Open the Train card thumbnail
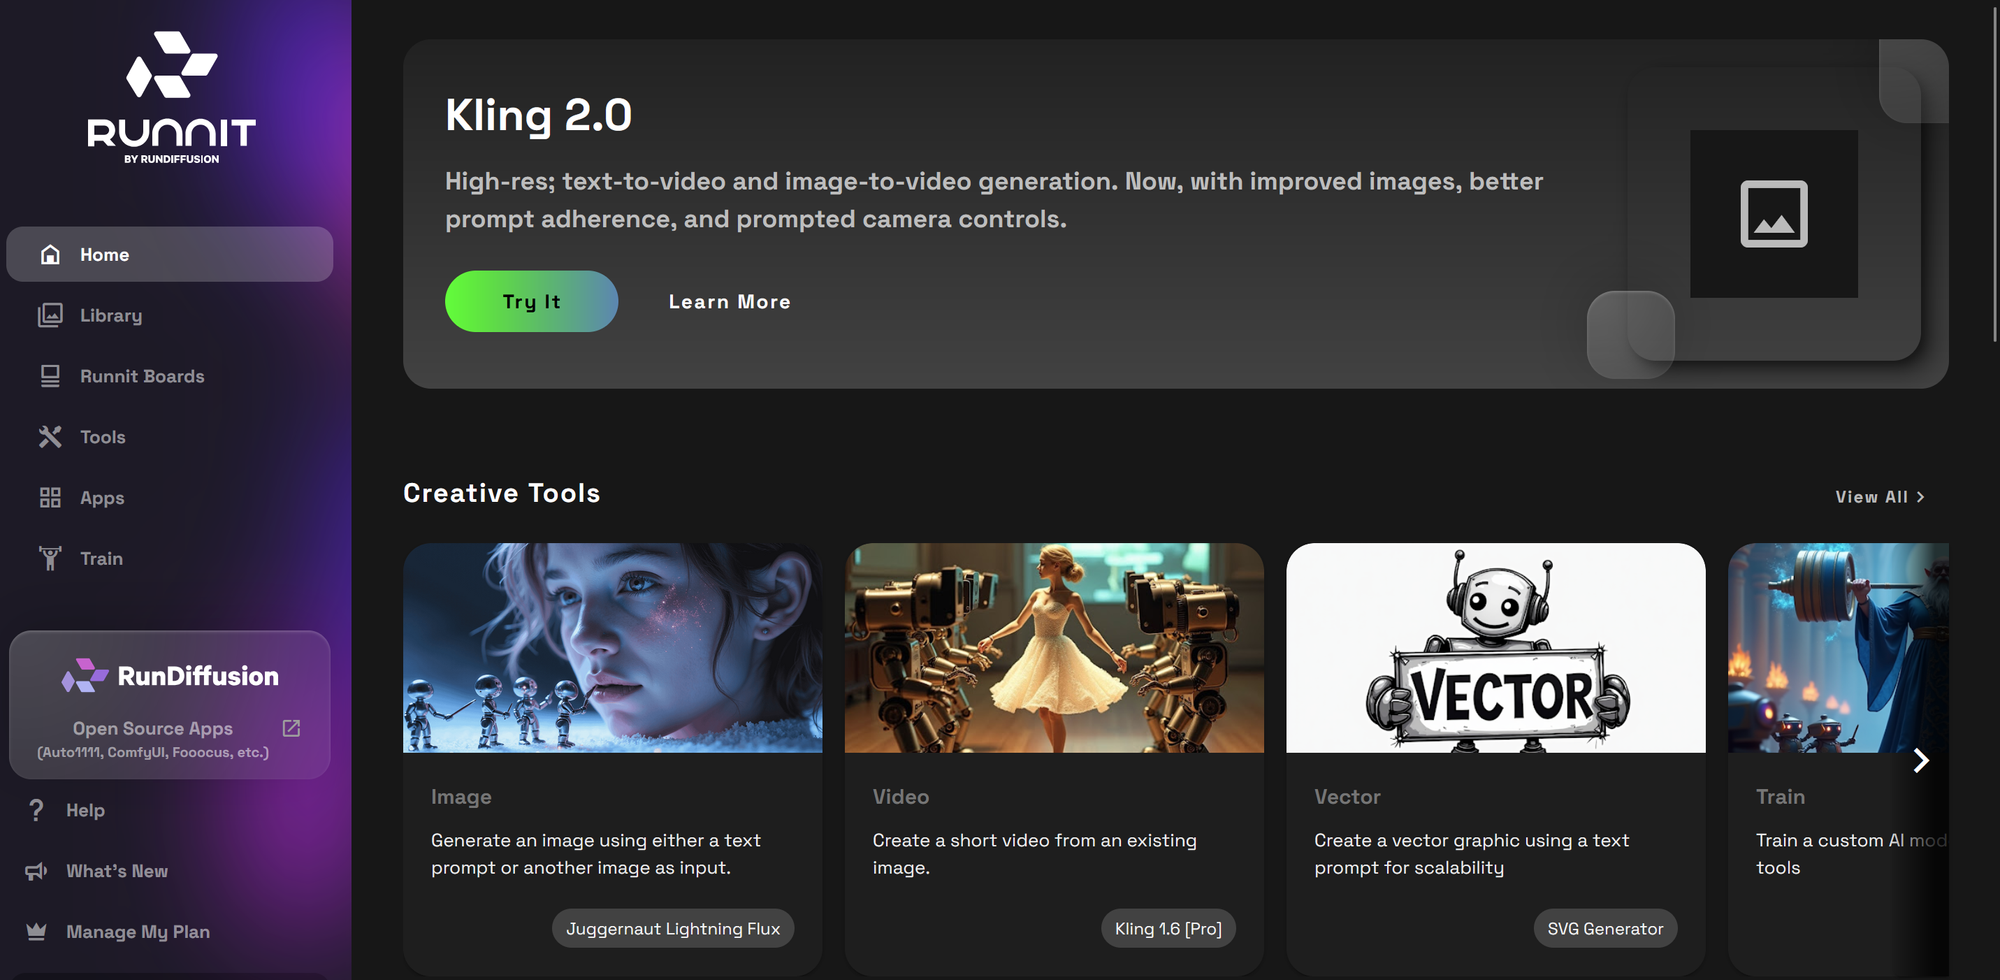 [x=1838, y=648]
